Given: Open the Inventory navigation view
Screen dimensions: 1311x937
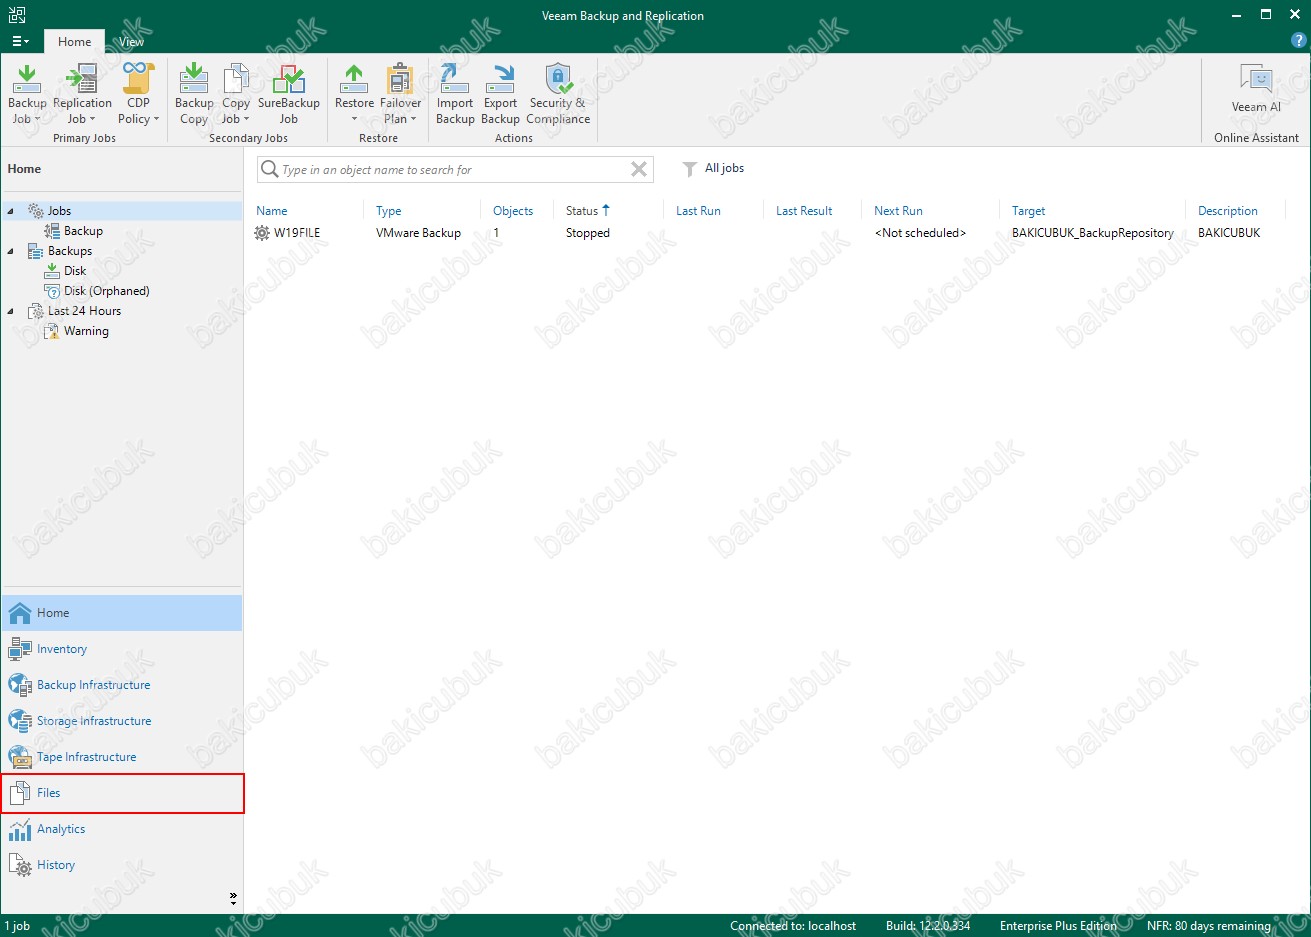Looking at the screenshot, I should point(122,649).
